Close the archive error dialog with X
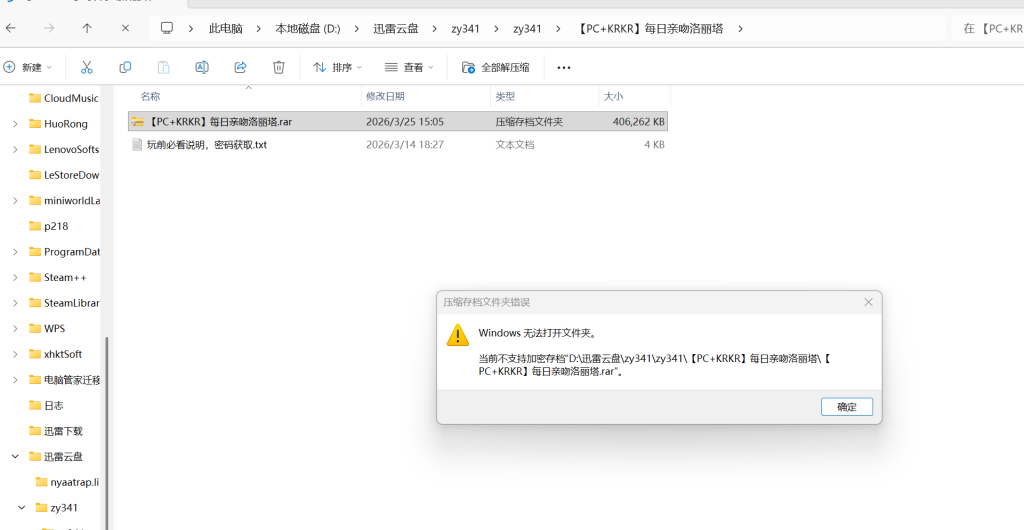The height and width of the screenshot is (530, 1024). tap(869, 302)
